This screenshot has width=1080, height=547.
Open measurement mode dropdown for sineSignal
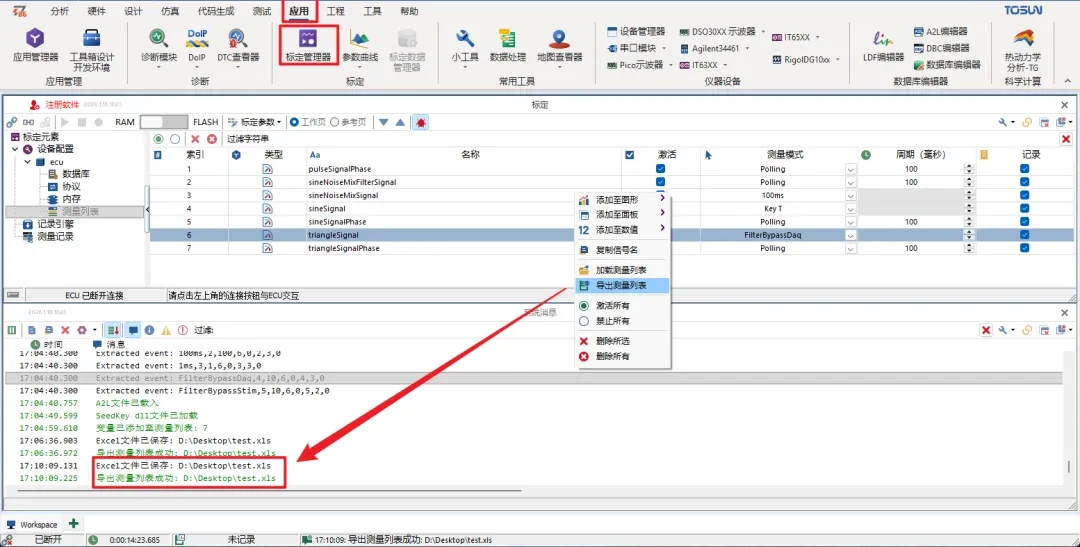click(x=851, y=209)
